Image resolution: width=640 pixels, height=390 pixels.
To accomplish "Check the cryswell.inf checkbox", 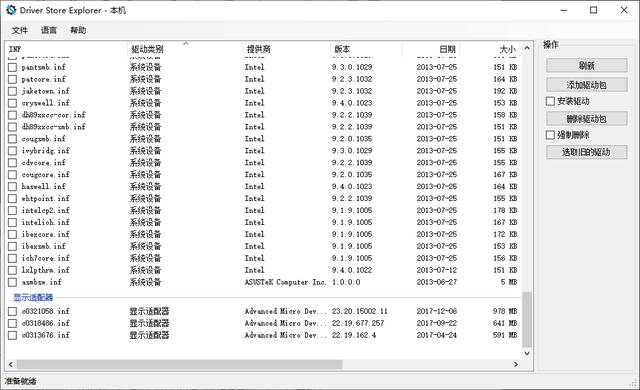I will (x=13, y=103).
